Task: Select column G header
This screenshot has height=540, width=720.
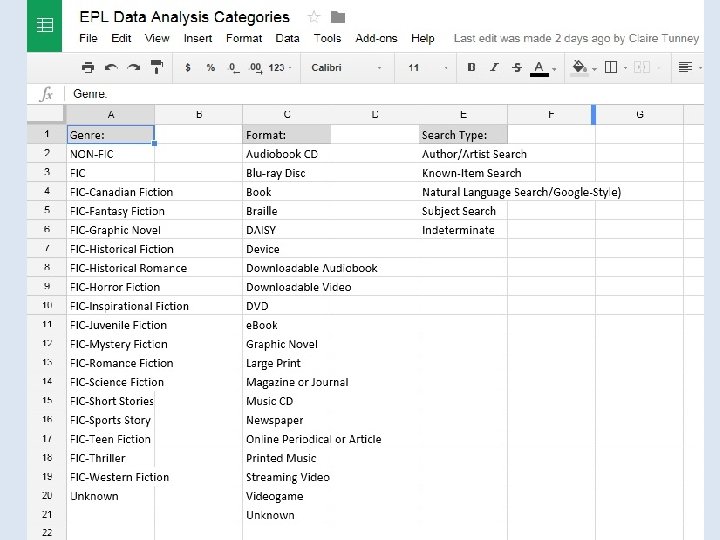Action: (x=640, y=115)
